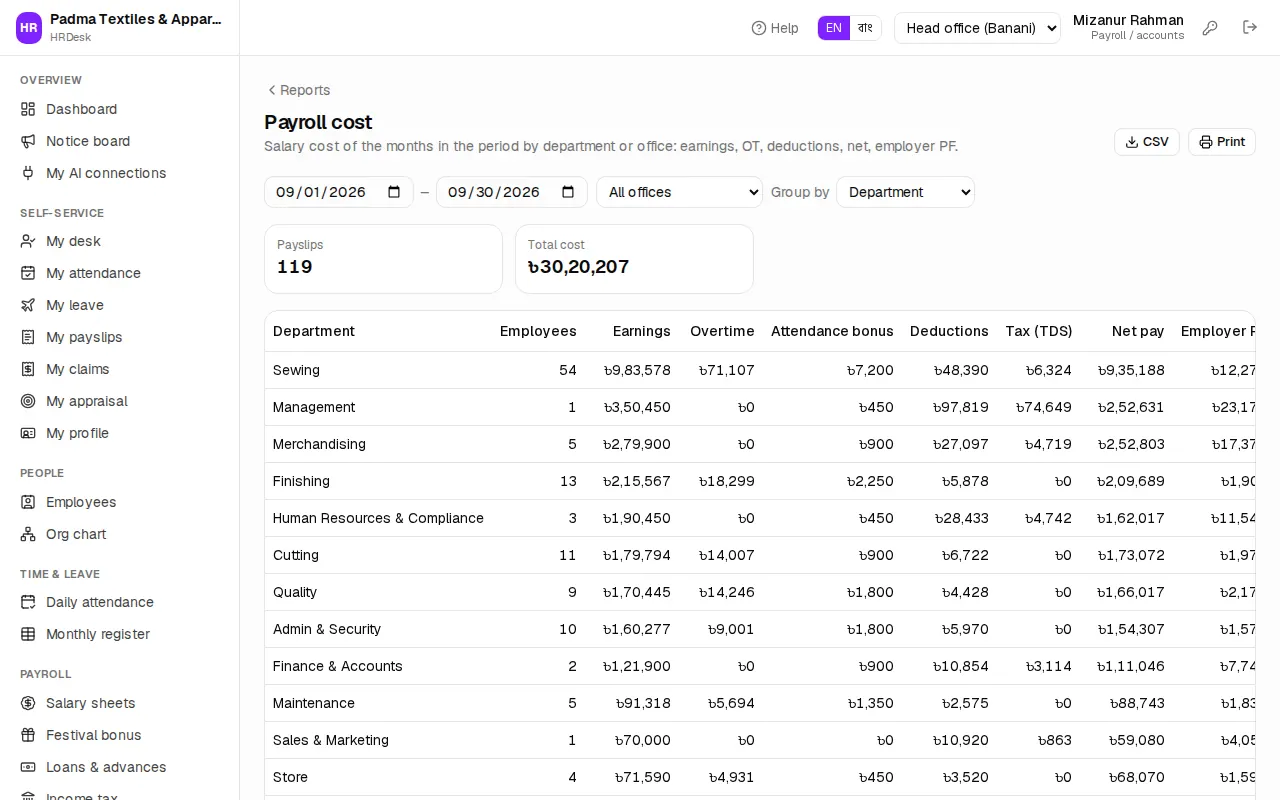Click the end date field 09/30/2026
1280x800 pixels.
[x=511, y=192]
